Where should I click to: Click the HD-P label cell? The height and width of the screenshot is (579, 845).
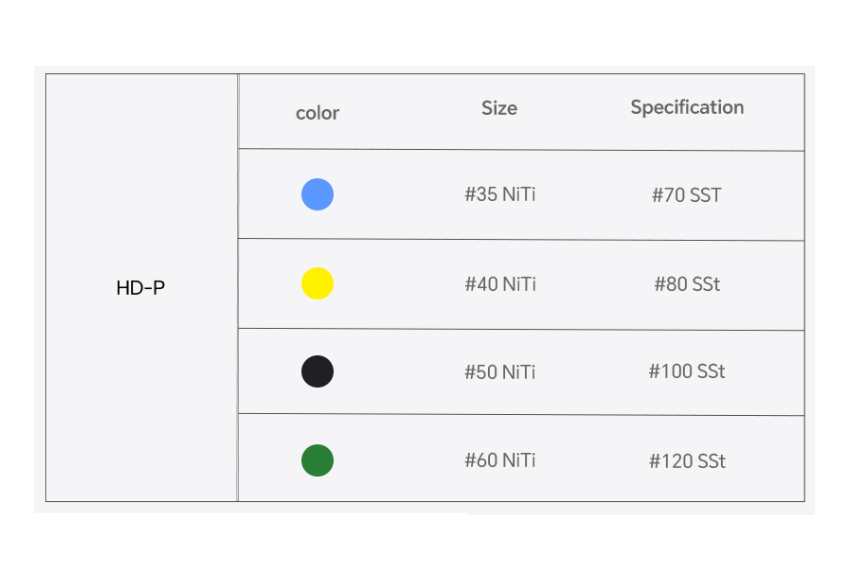141,288
